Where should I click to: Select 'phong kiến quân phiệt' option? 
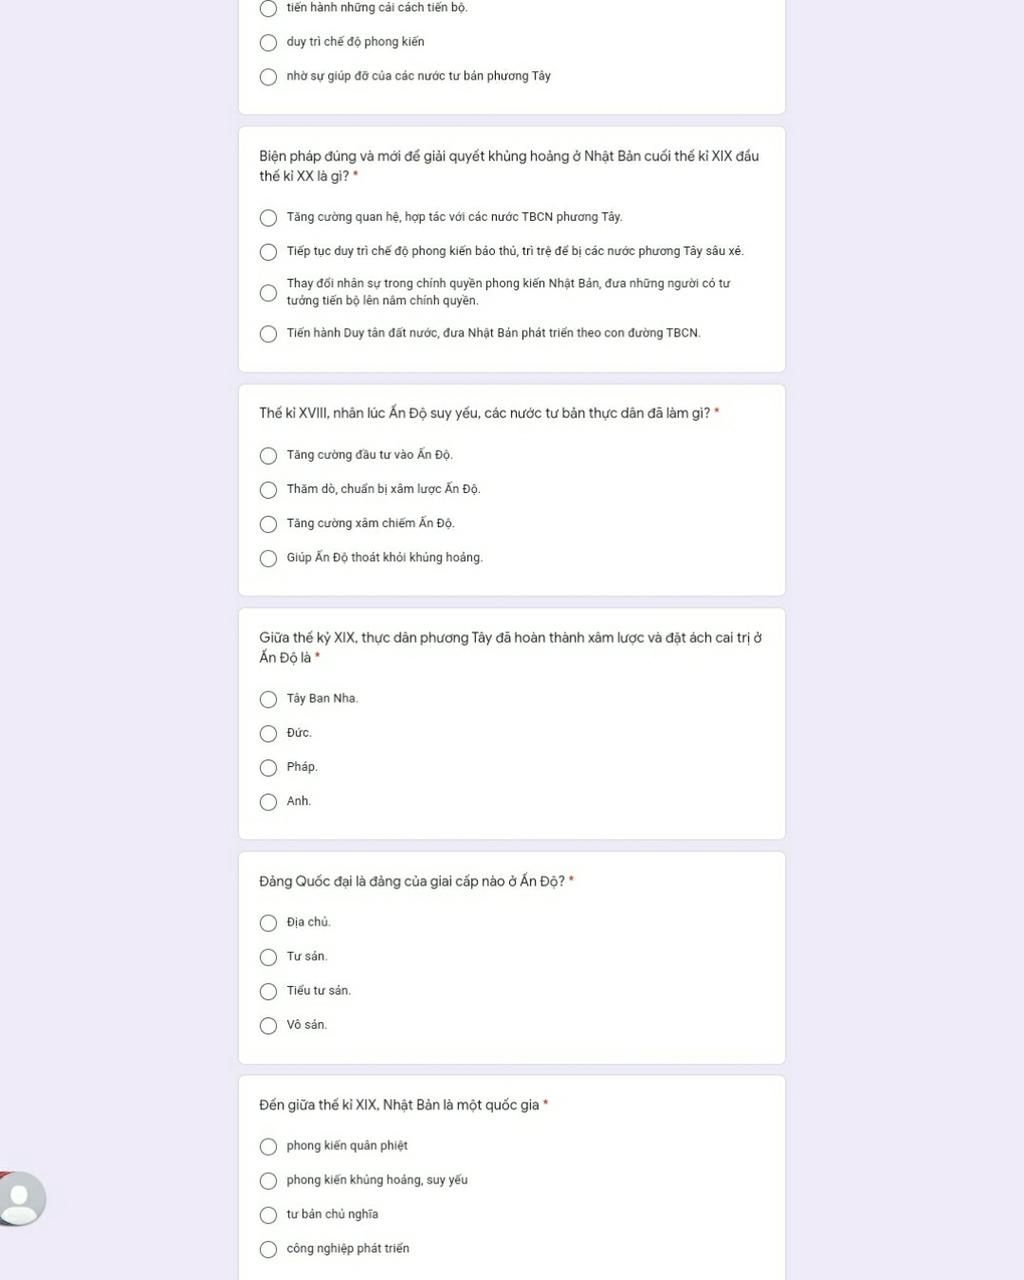[x=268, y=1147]
